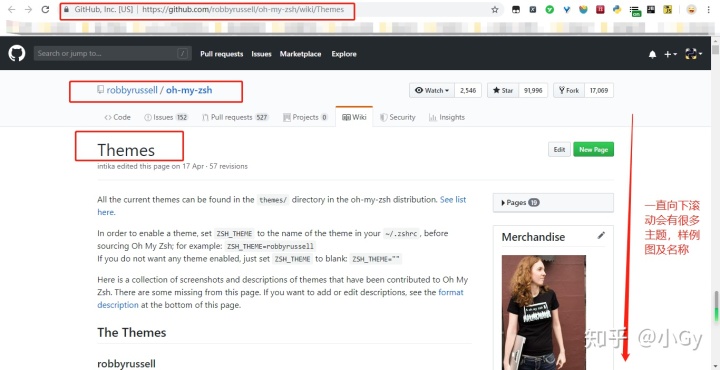The height and width of the screenshot is (370, 720).
Task: Click the Merchandise t-shirt photo
Action: [x=544, y=312]
